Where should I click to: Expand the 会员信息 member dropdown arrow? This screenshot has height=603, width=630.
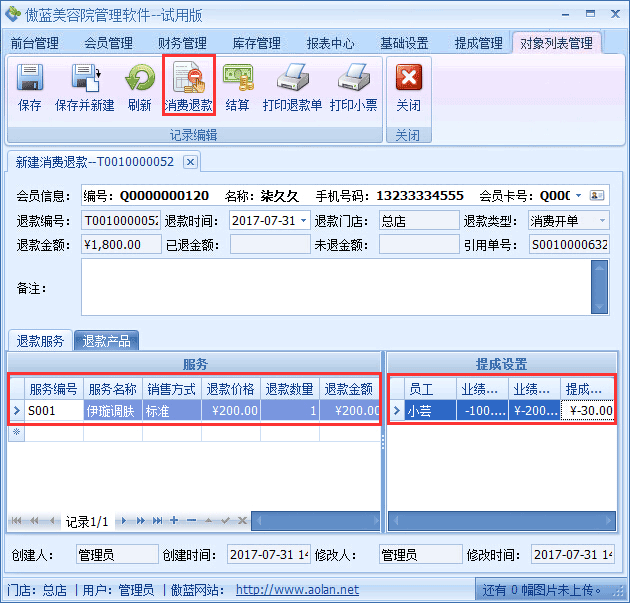click(578, 195)
